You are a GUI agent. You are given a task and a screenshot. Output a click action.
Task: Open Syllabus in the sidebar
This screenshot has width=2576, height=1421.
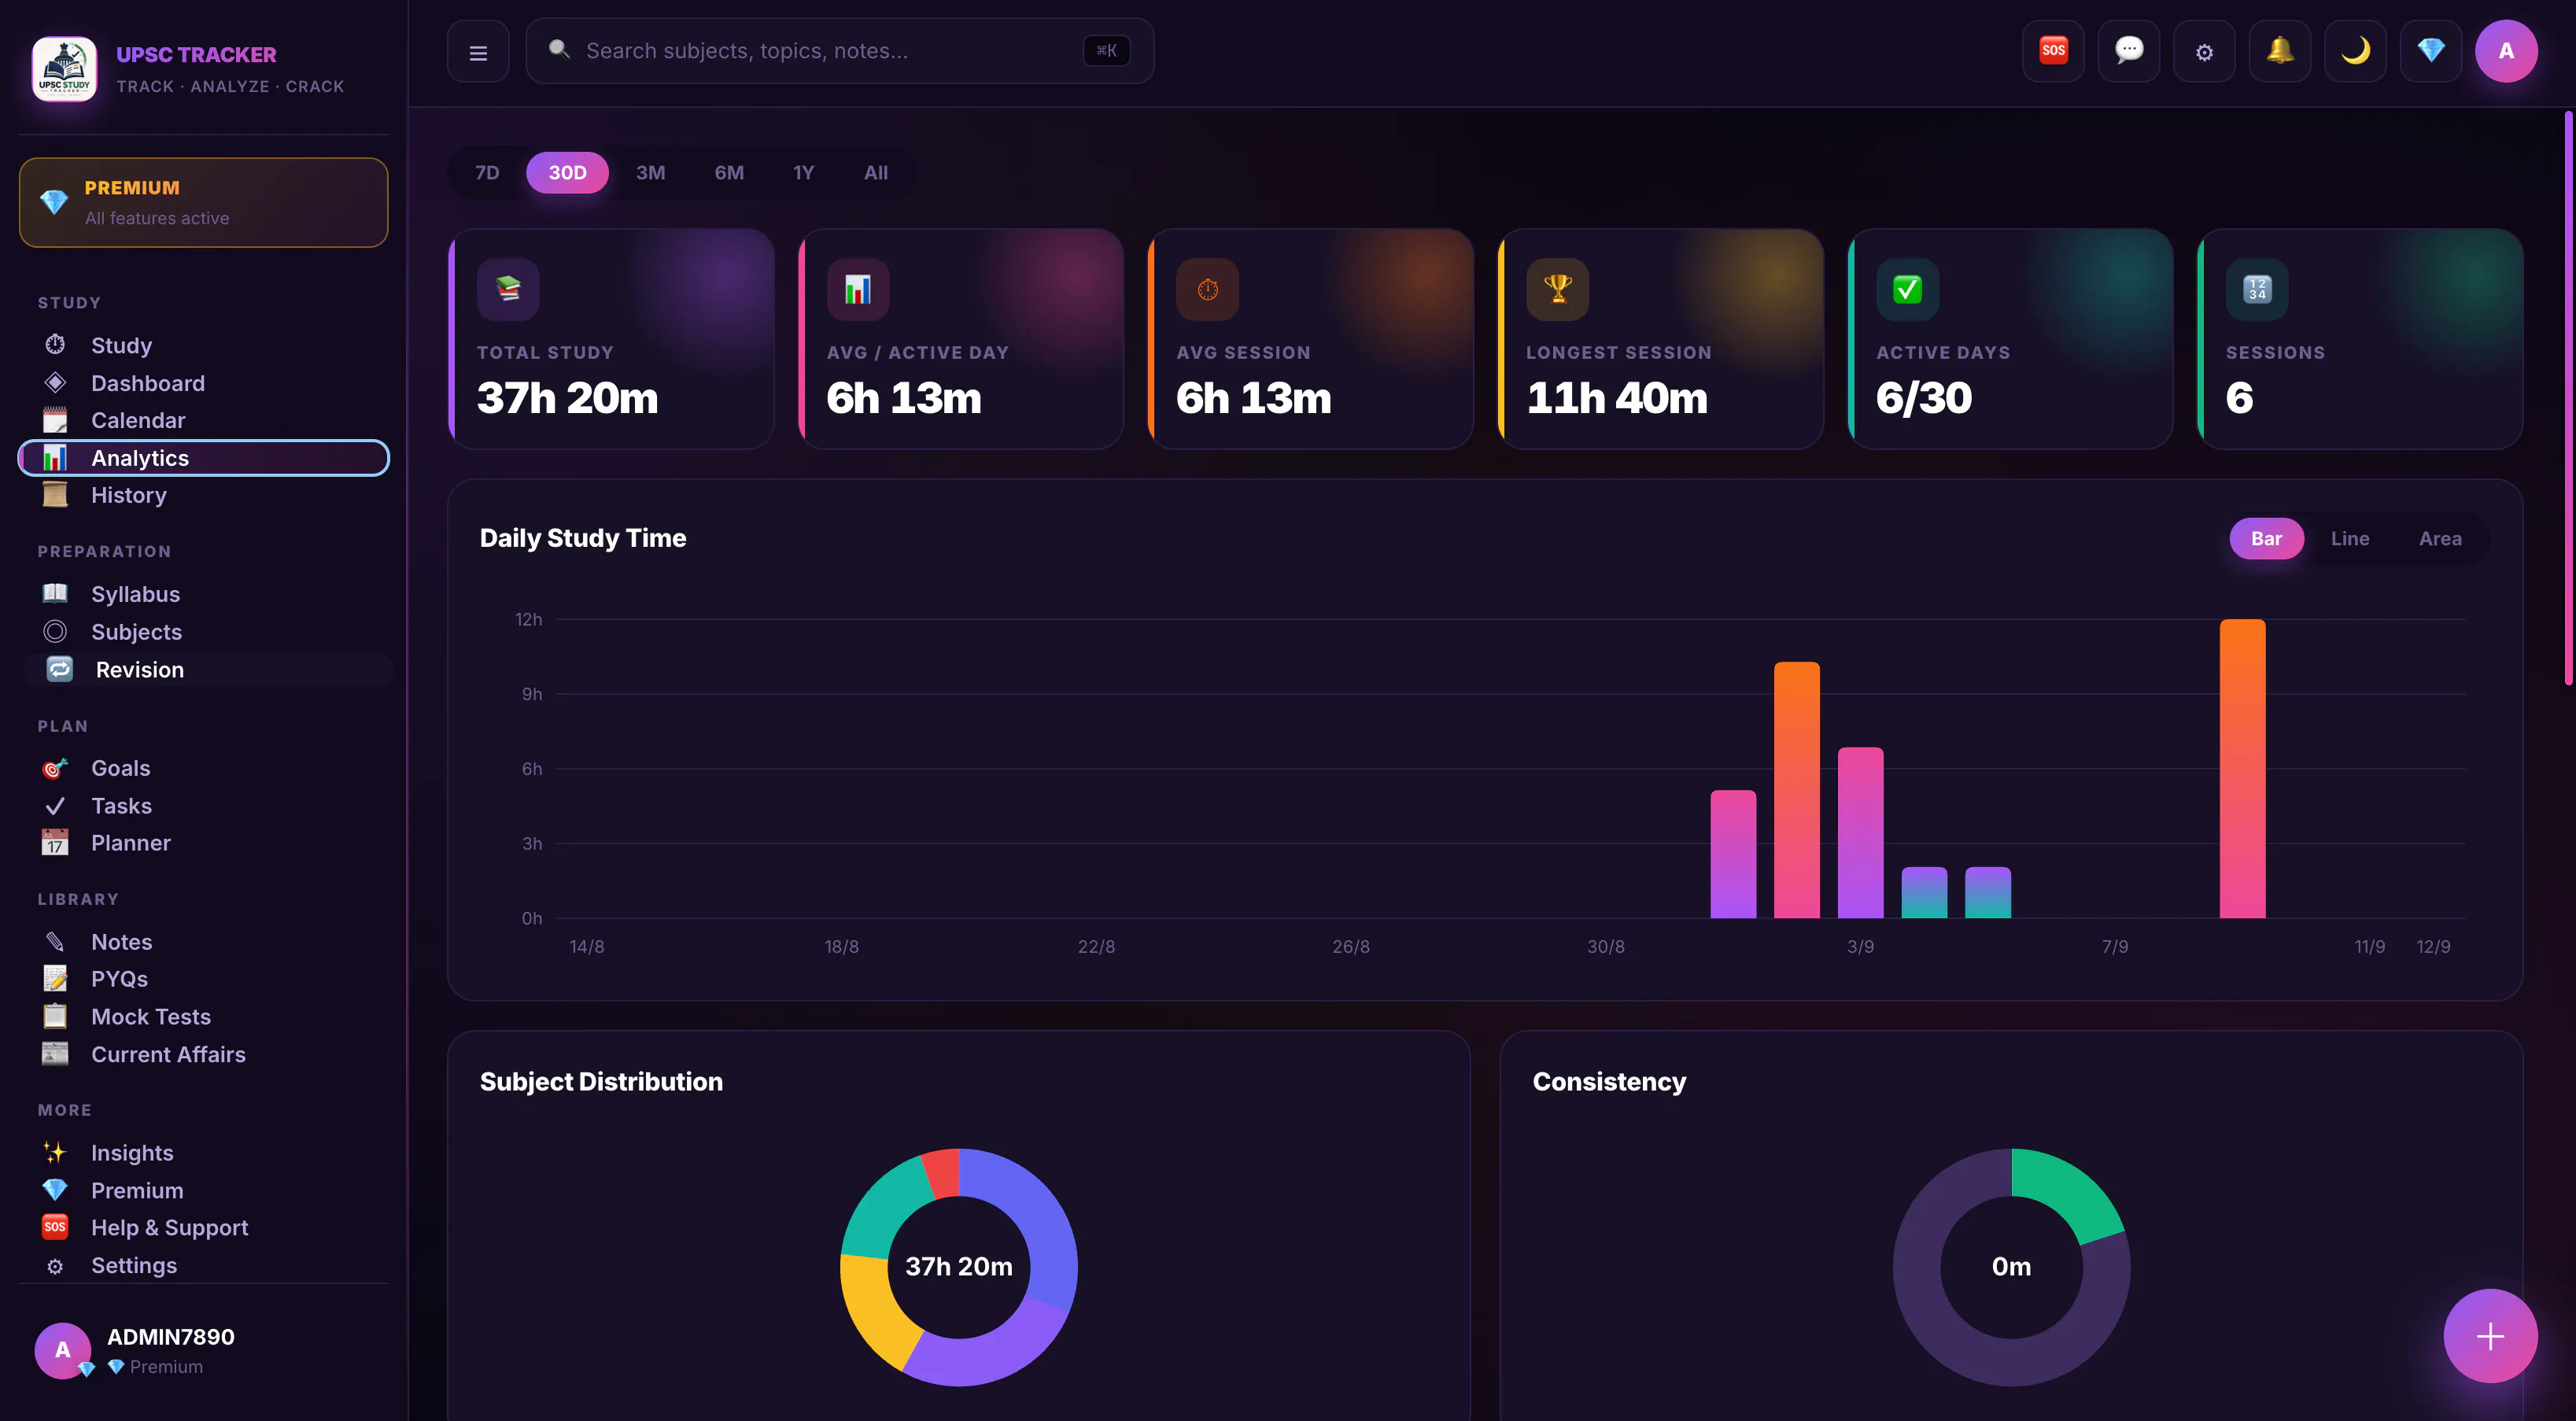pyautogui.click(x=204, y=594)
